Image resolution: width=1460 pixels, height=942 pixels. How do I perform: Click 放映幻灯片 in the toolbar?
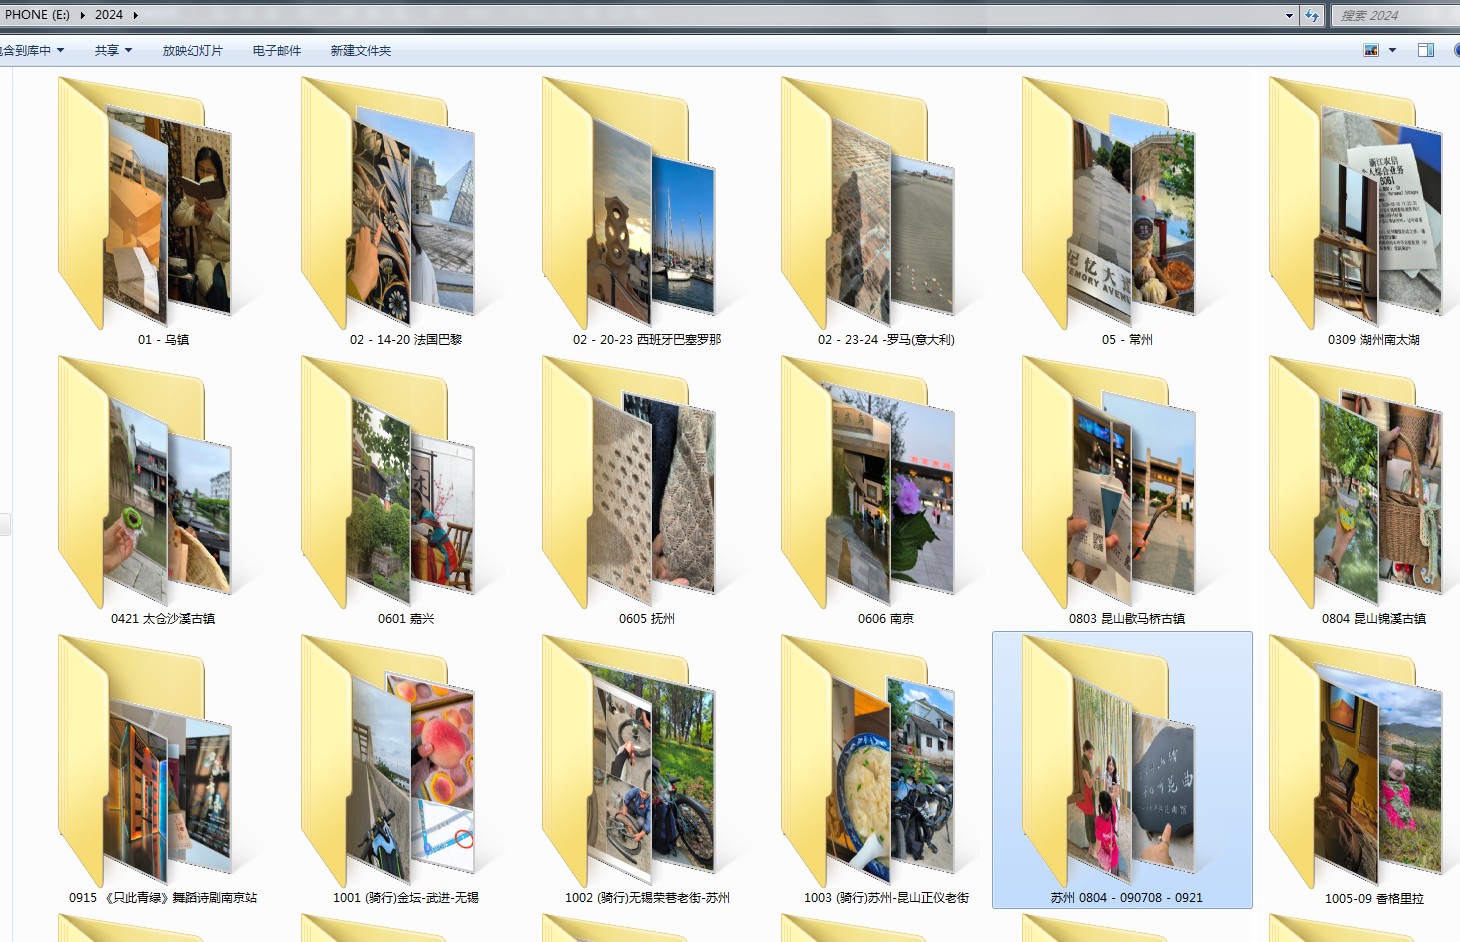pyautogui.click(x=192, y=50)
